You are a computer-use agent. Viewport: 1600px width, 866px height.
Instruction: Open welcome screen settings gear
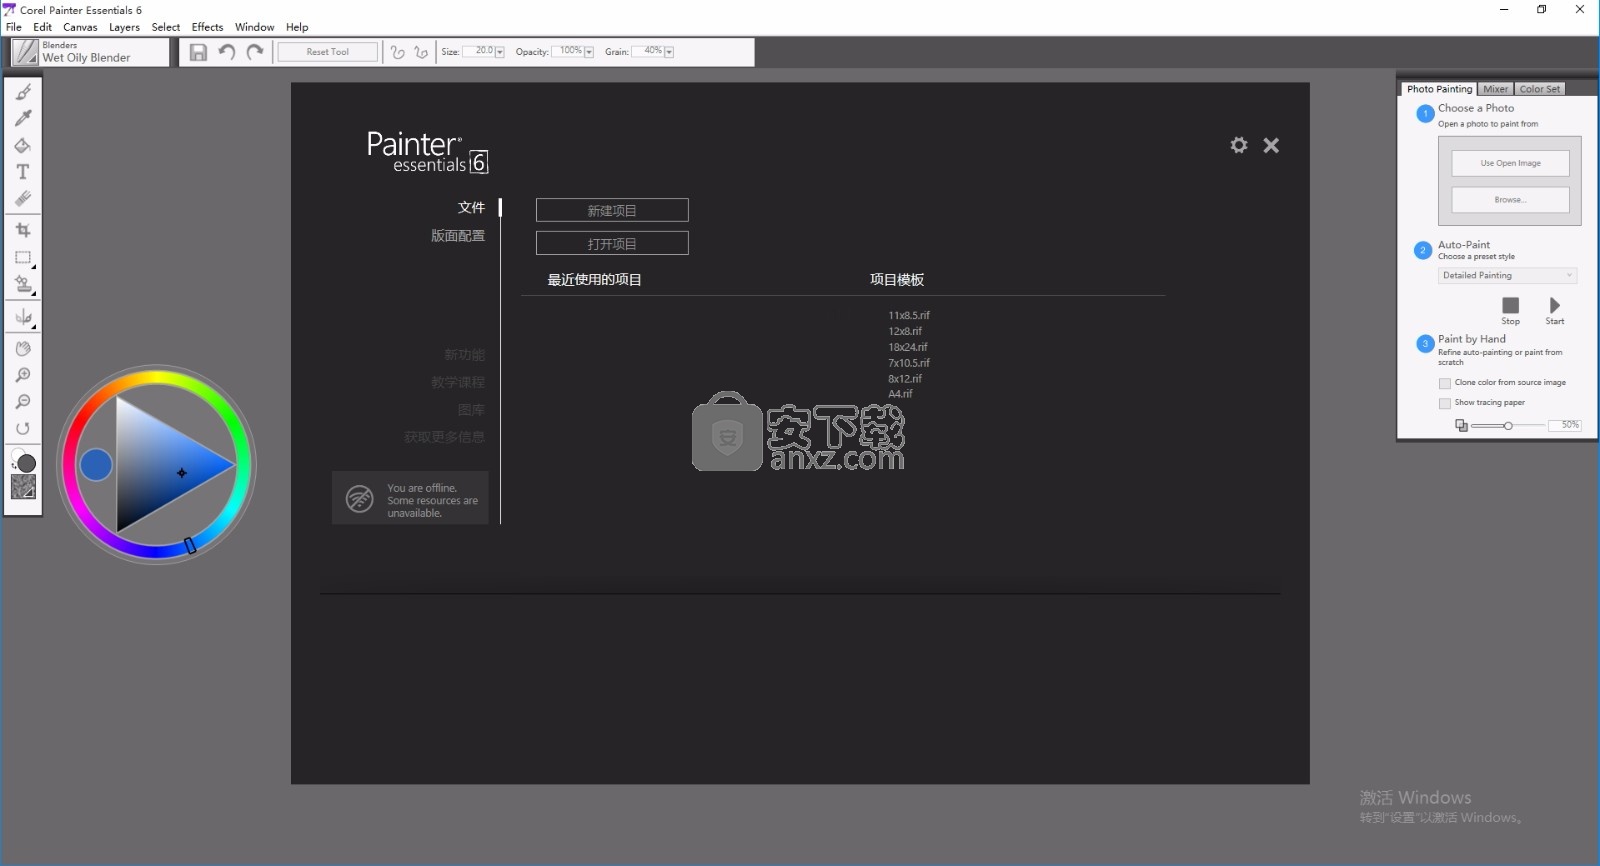(1239, 145)
